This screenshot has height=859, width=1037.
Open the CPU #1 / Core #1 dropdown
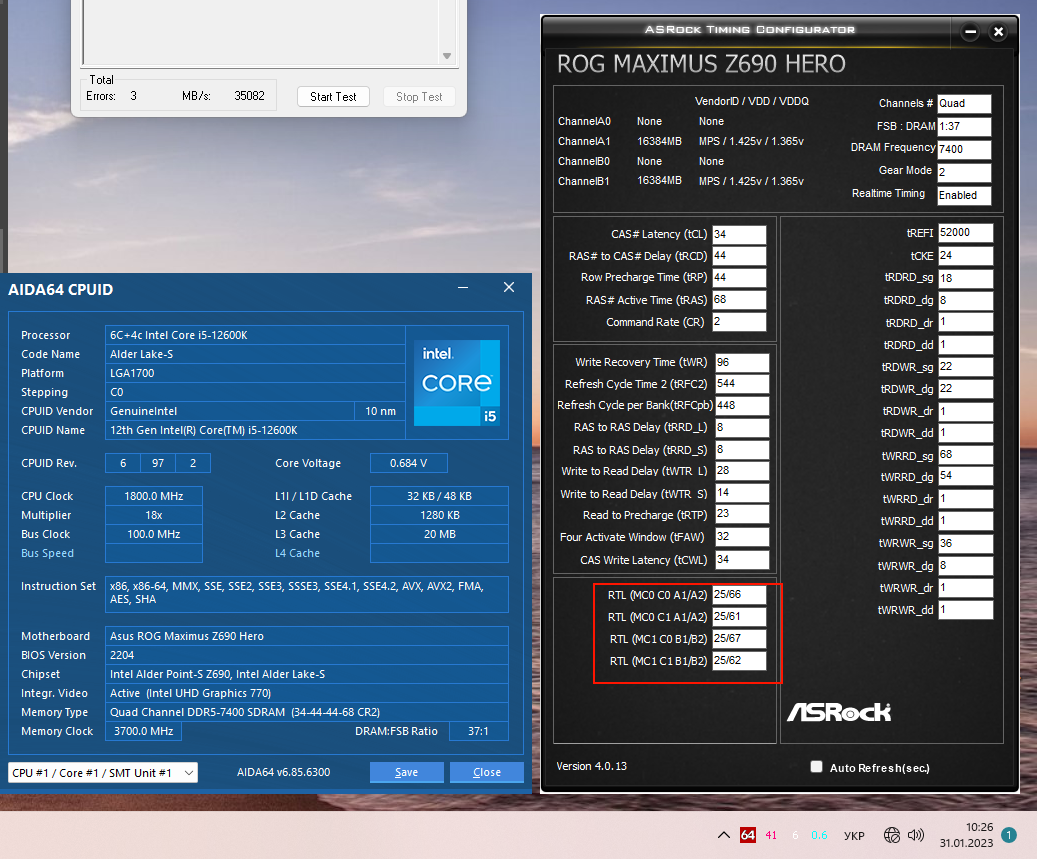(102, 772)
